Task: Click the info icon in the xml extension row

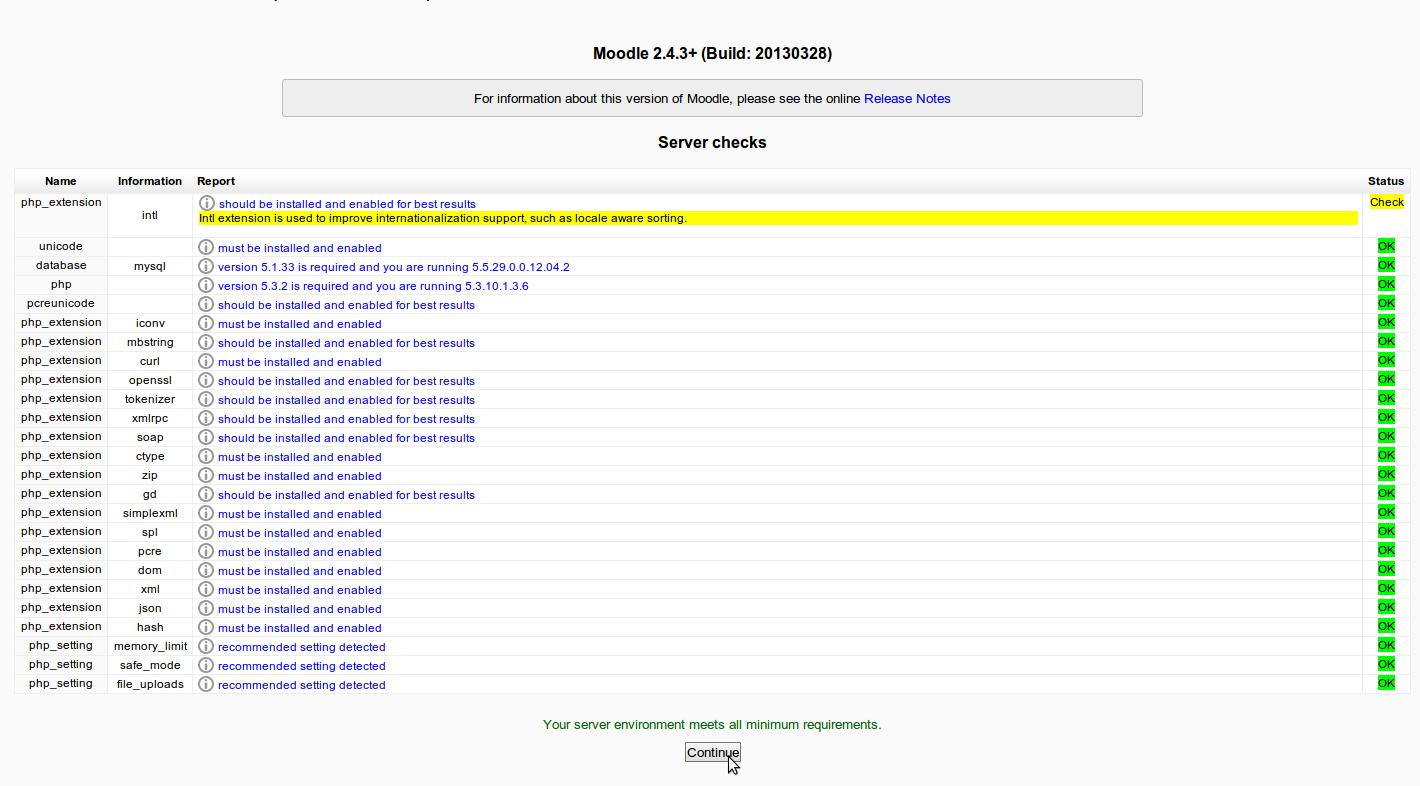Action: [206, 589]
